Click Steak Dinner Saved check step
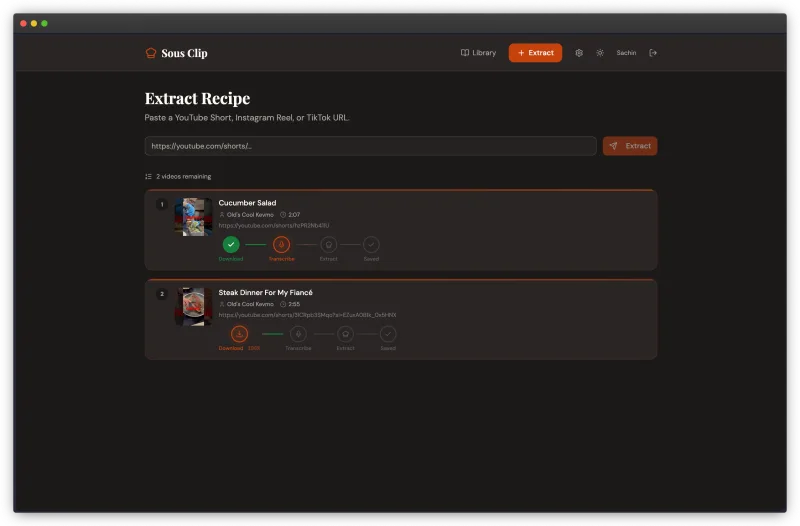 tap(388, 334)
